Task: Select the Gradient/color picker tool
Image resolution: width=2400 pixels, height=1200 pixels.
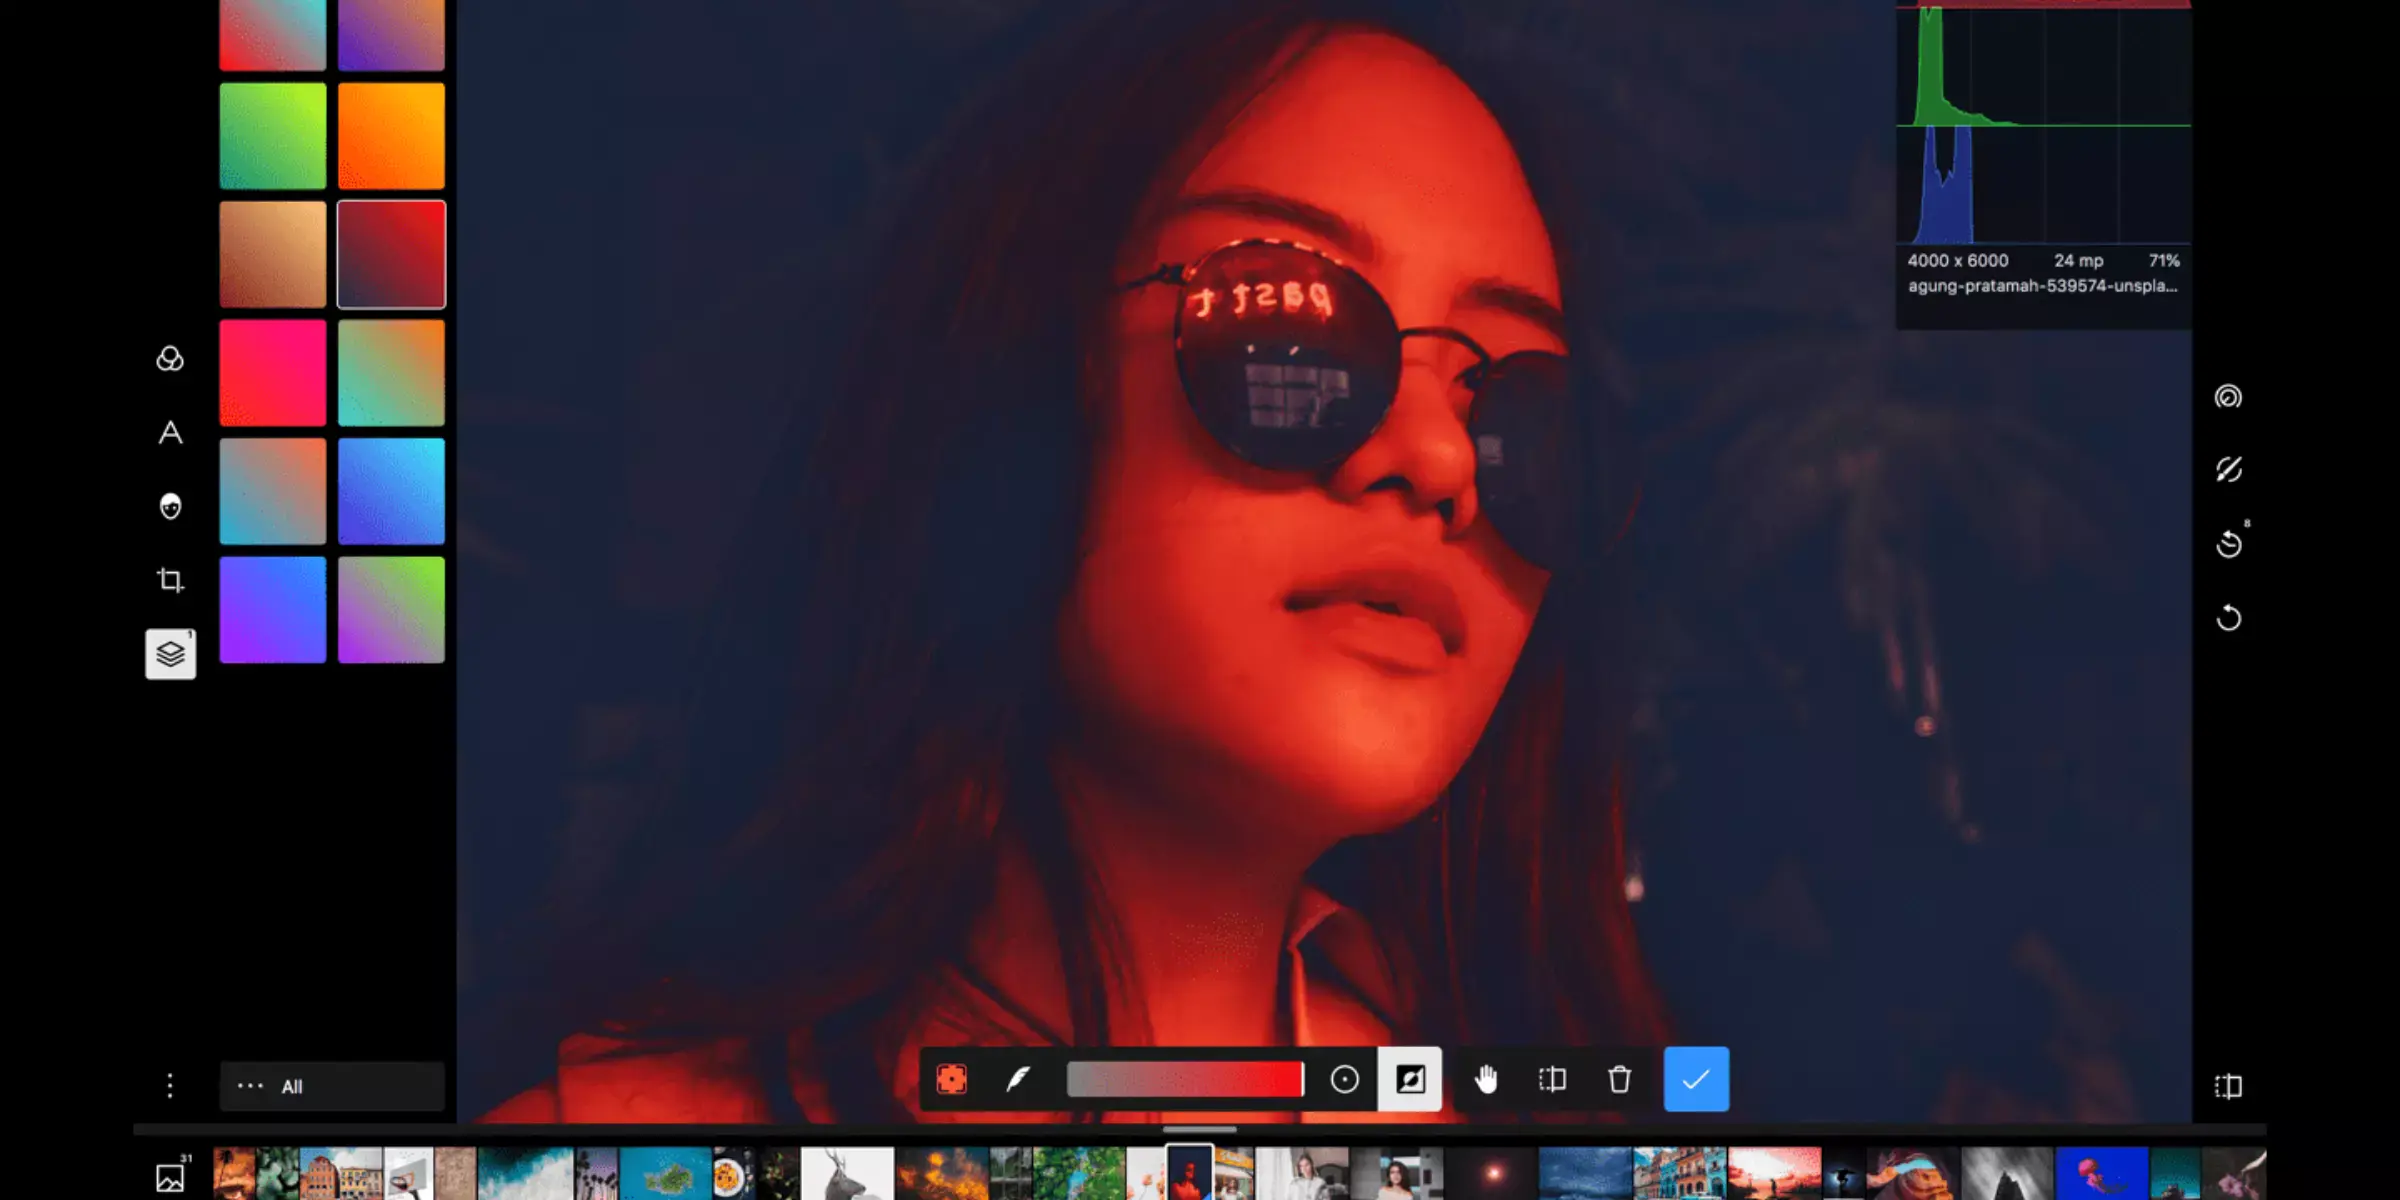Action: coord(1185,1079)
